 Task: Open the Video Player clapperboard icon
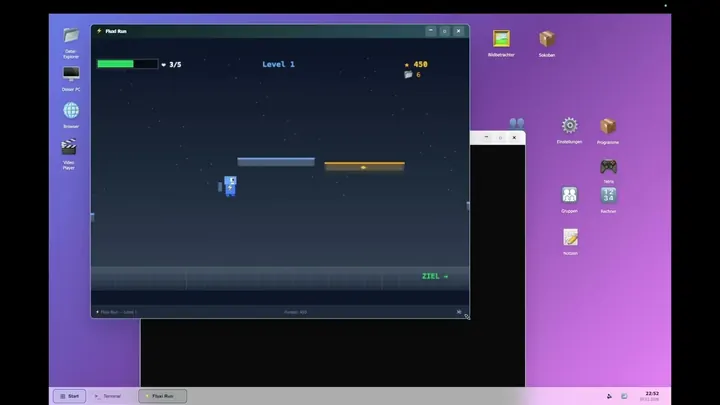coord(69,154)
